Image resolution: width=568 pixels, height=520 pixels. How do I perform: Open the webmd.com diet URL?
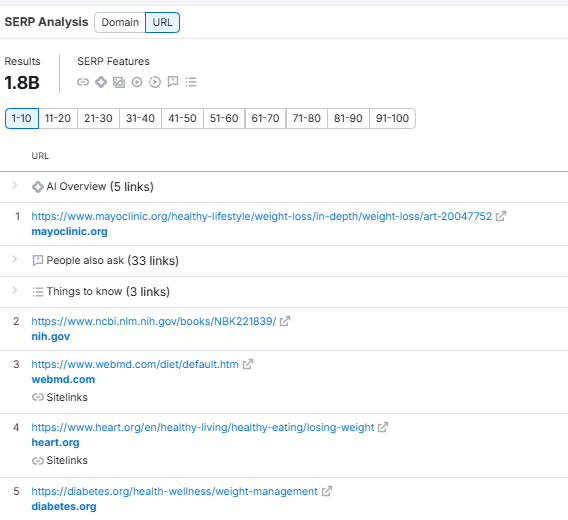(135, 364)
